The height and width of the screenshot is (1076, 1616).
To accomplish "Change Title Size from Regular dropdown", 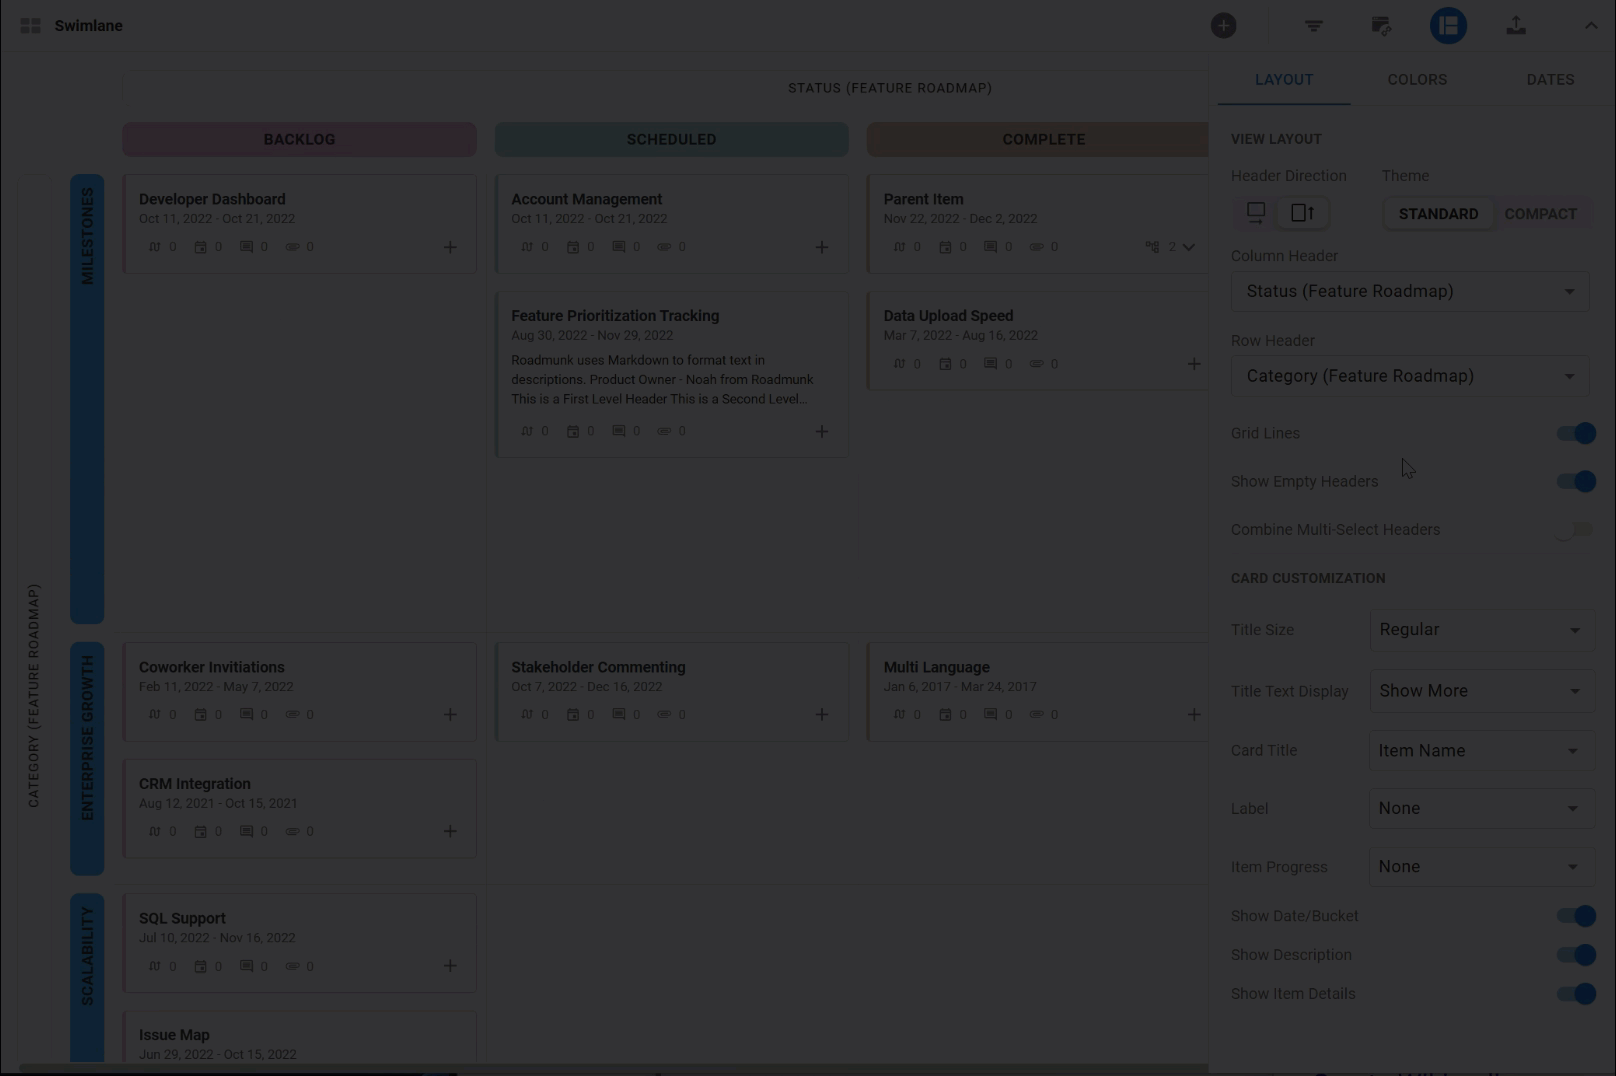I will point(1482,630).
